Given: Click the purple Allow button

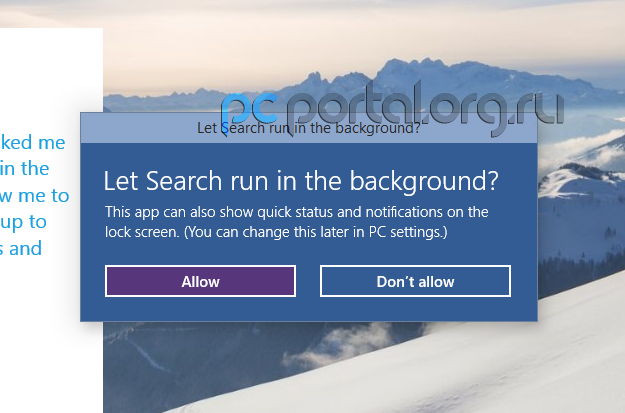Looking at the screenshot, I should click(200, 281).
